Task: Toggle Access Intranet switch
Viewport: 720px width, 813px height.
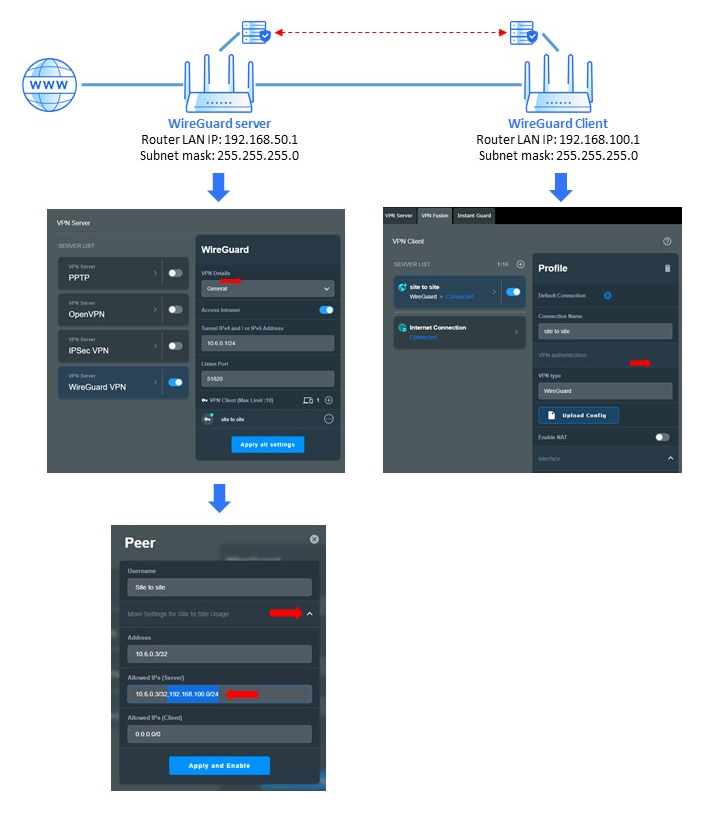Action: point(326,310)
